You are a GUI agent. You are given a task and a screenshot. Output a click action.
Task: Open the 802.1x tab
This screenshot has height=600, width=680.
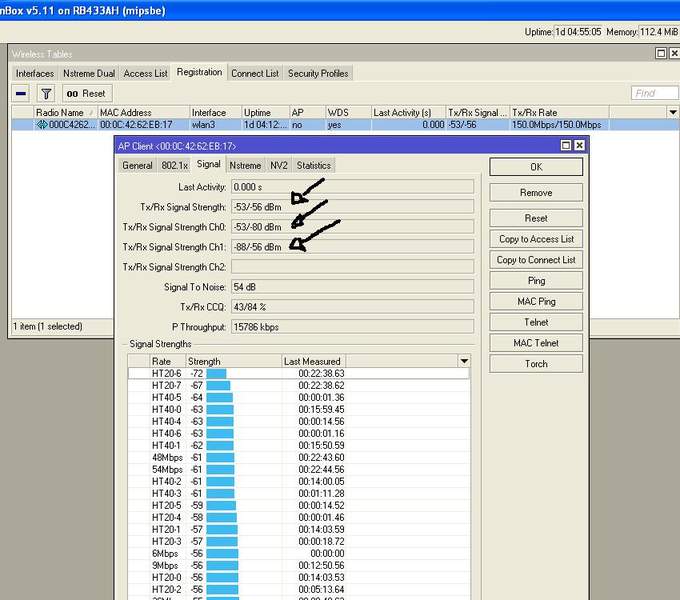tap(174, 166)
